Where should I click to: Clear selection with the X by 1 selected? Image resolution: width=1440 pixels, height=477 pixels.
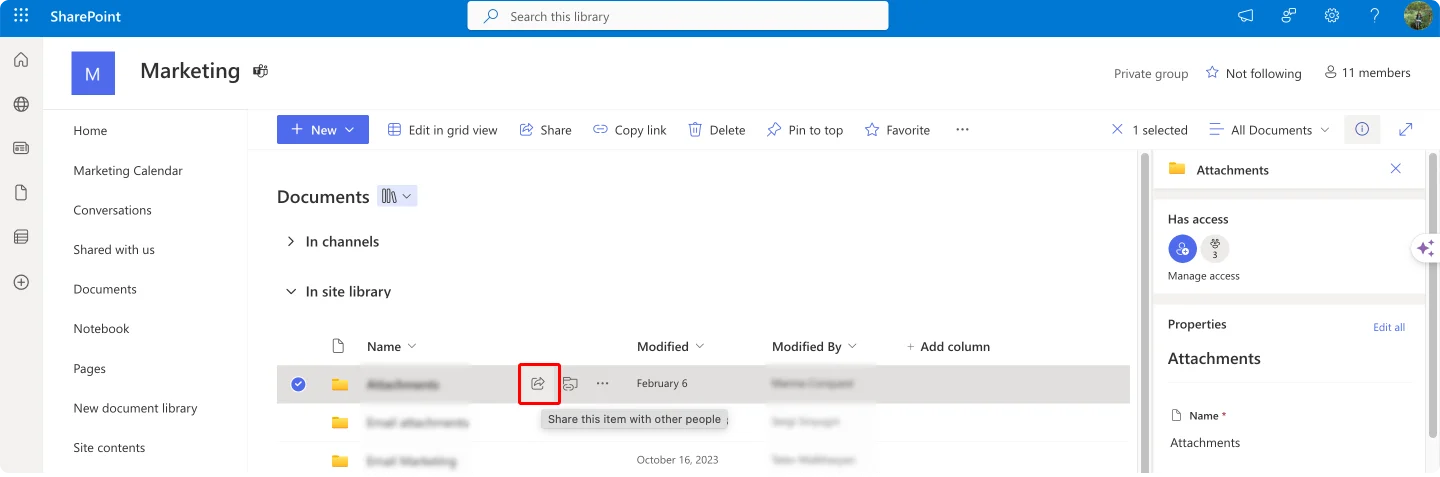pyautogui.click(x=1117, y=130)
